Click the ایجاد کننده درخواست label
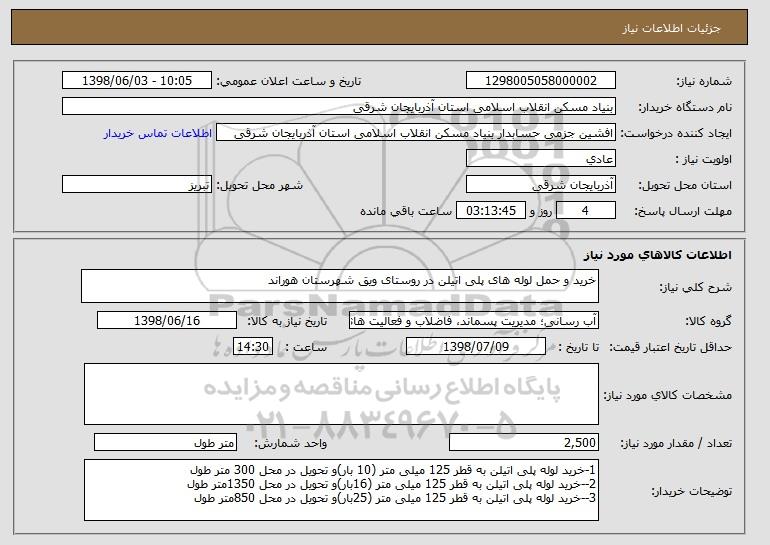770x545 pixels. click(x=676, y=134)
